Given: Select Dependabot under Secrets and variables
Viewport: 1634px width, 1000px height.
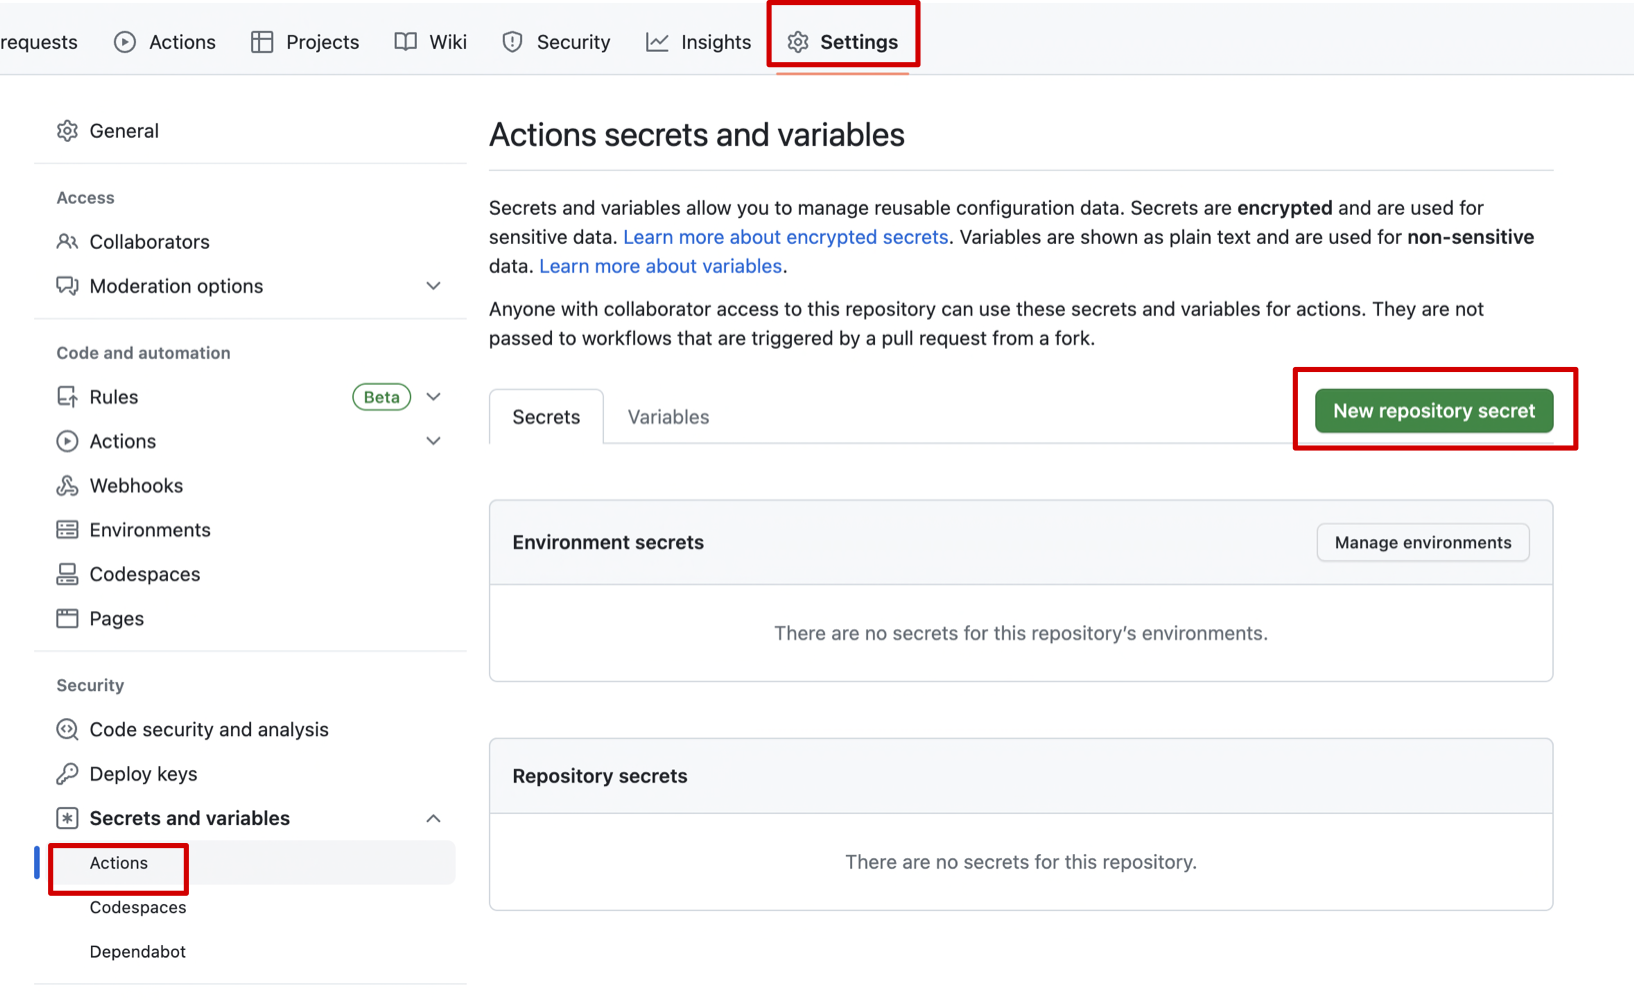Looking at the screenshot, I should point(138,952).
